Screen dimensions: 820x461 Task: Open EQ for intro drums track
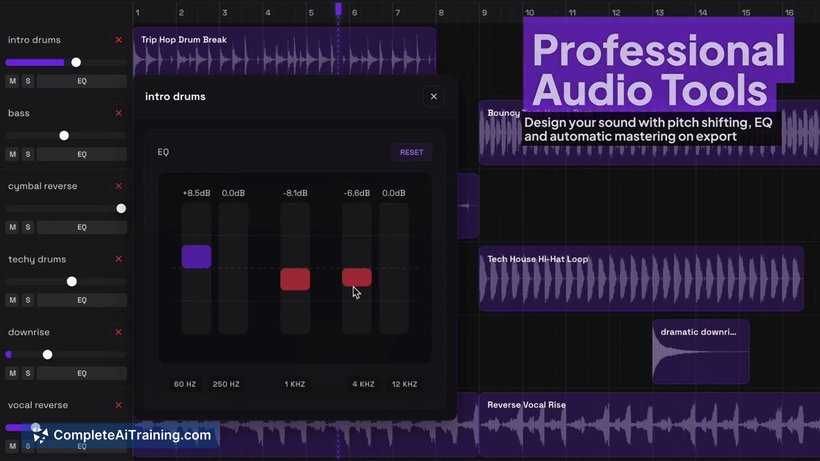coord(82,81)
